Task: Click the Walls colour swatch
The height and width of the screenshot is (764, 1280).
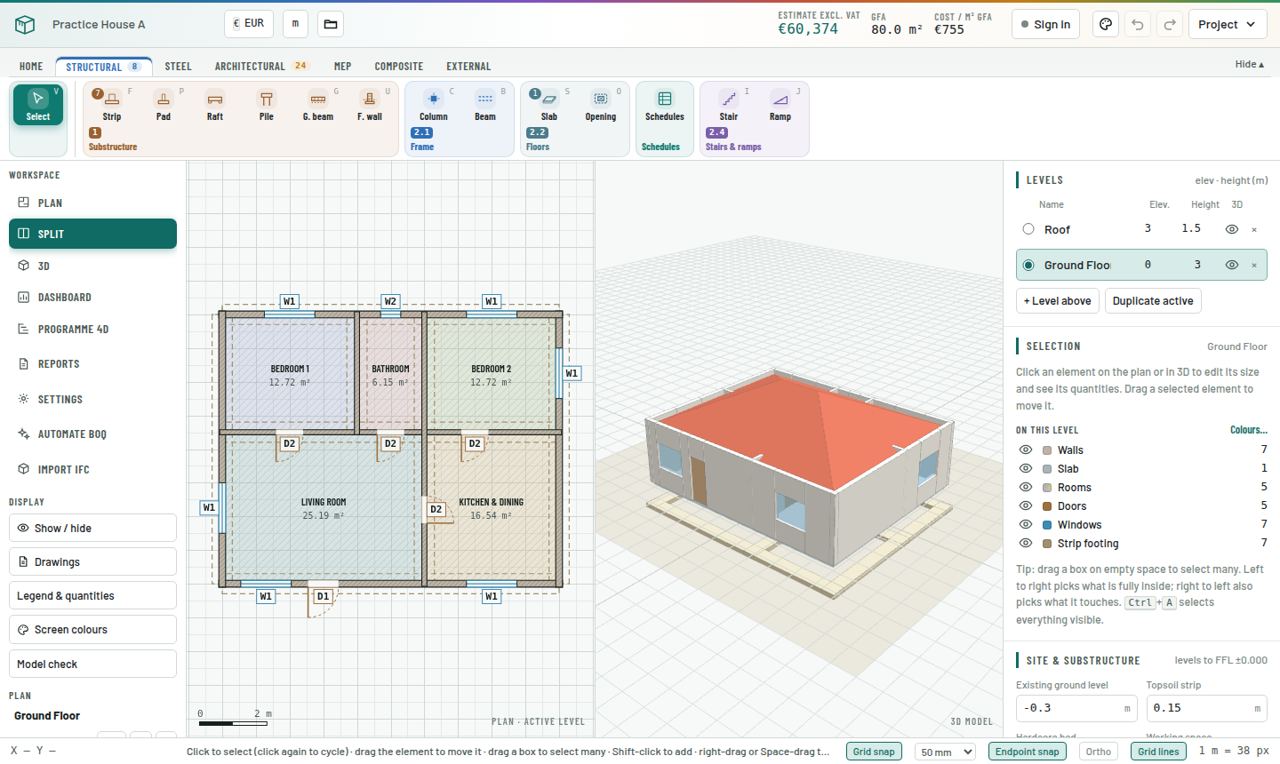Action: [x=1047, y=450]
